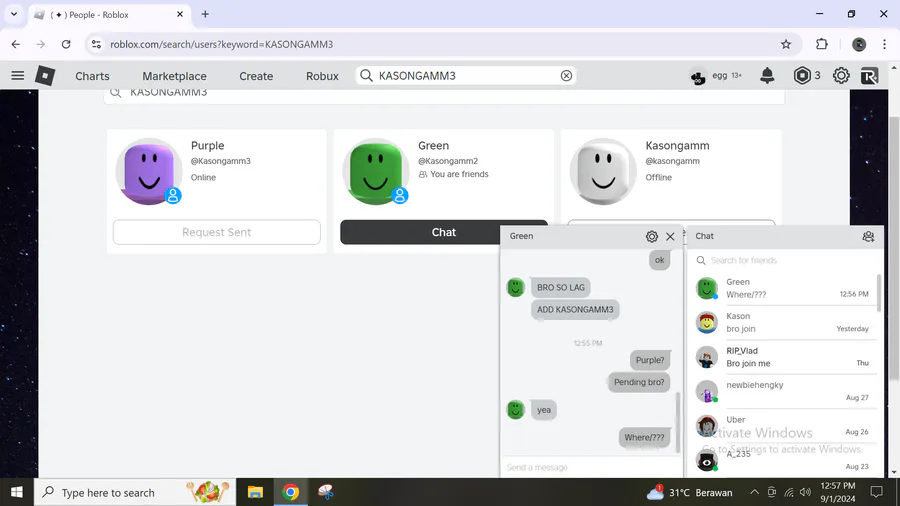Open the hamburger navigation menu
The height and width of the screenshot is (506, 900).
click(x=18, y=76)
